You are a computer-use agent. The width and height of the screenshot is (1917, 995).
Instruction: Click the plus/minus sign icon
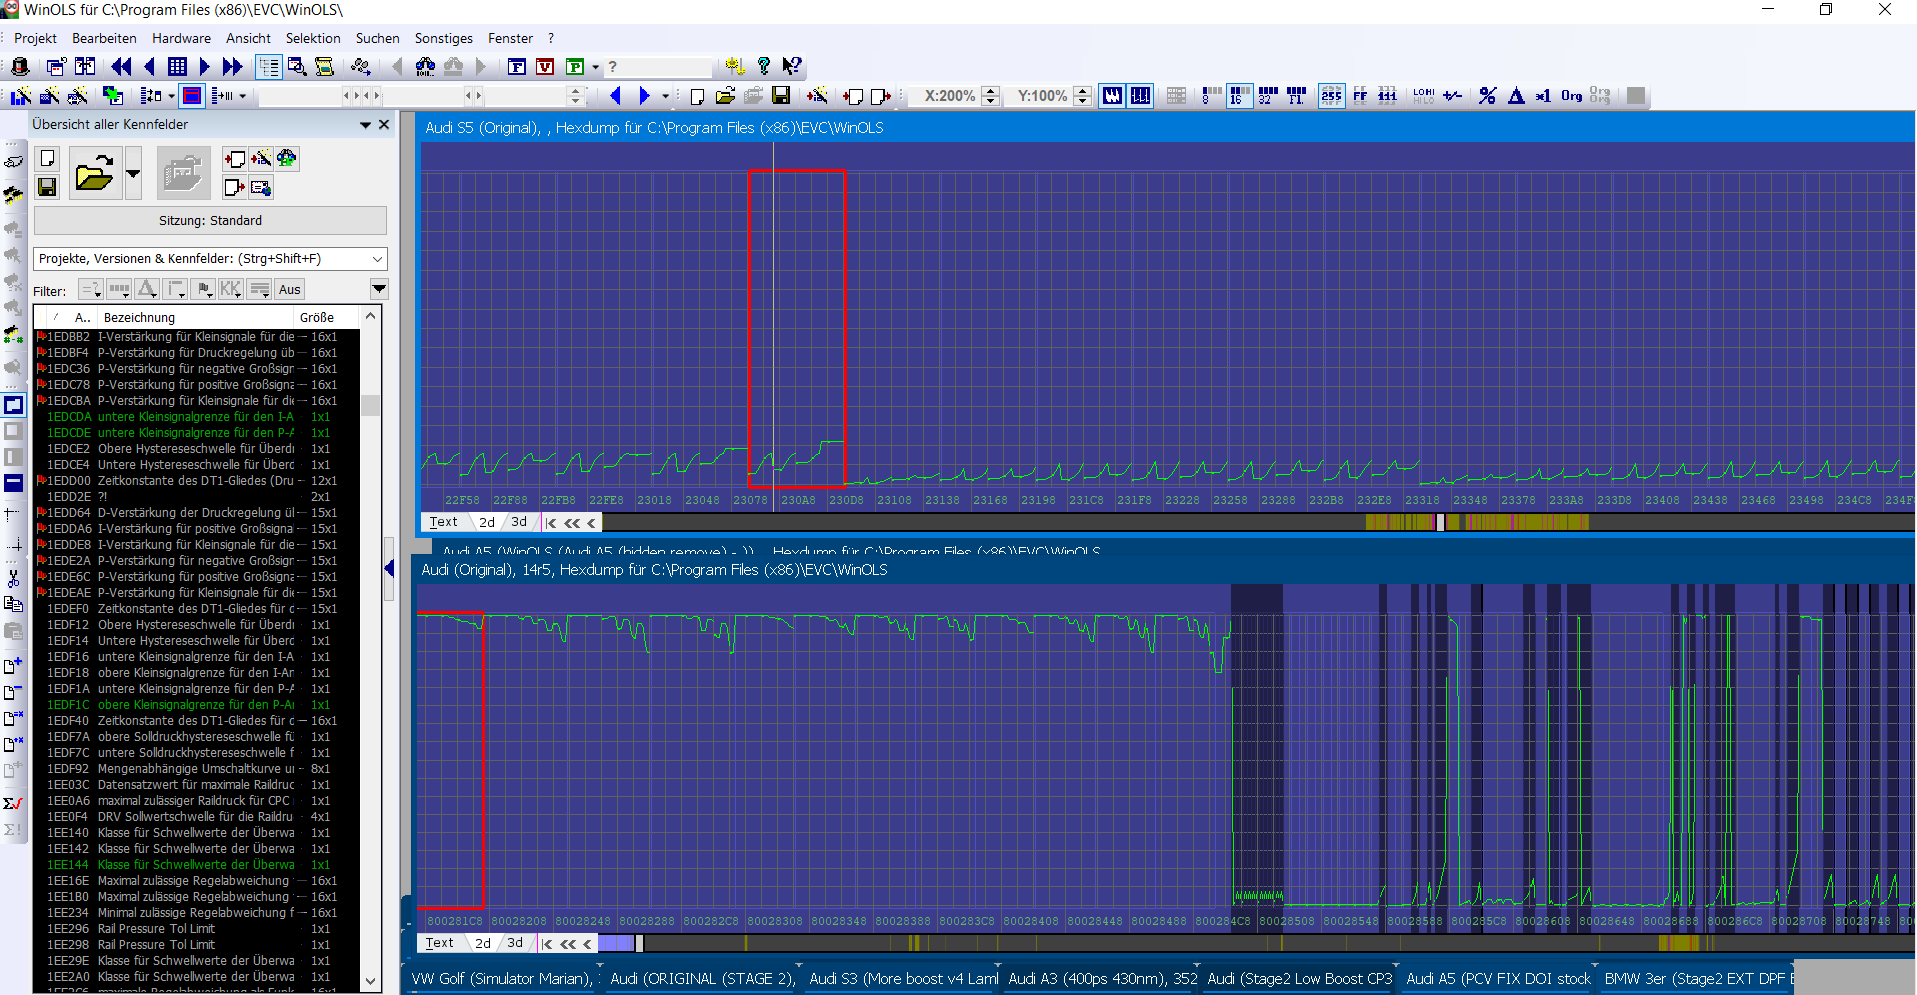pos(1452,96)
